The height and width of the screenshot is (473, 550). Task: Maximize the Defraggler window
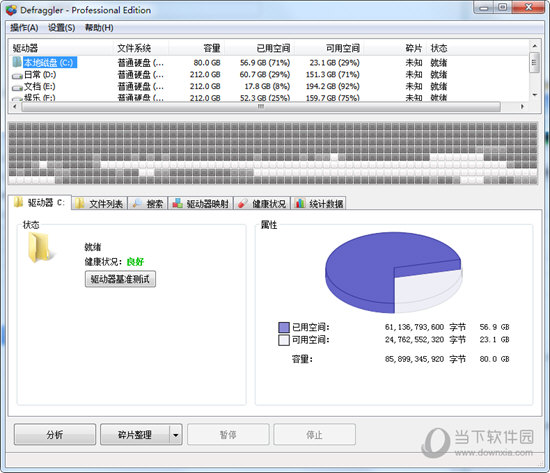[503, 8]
